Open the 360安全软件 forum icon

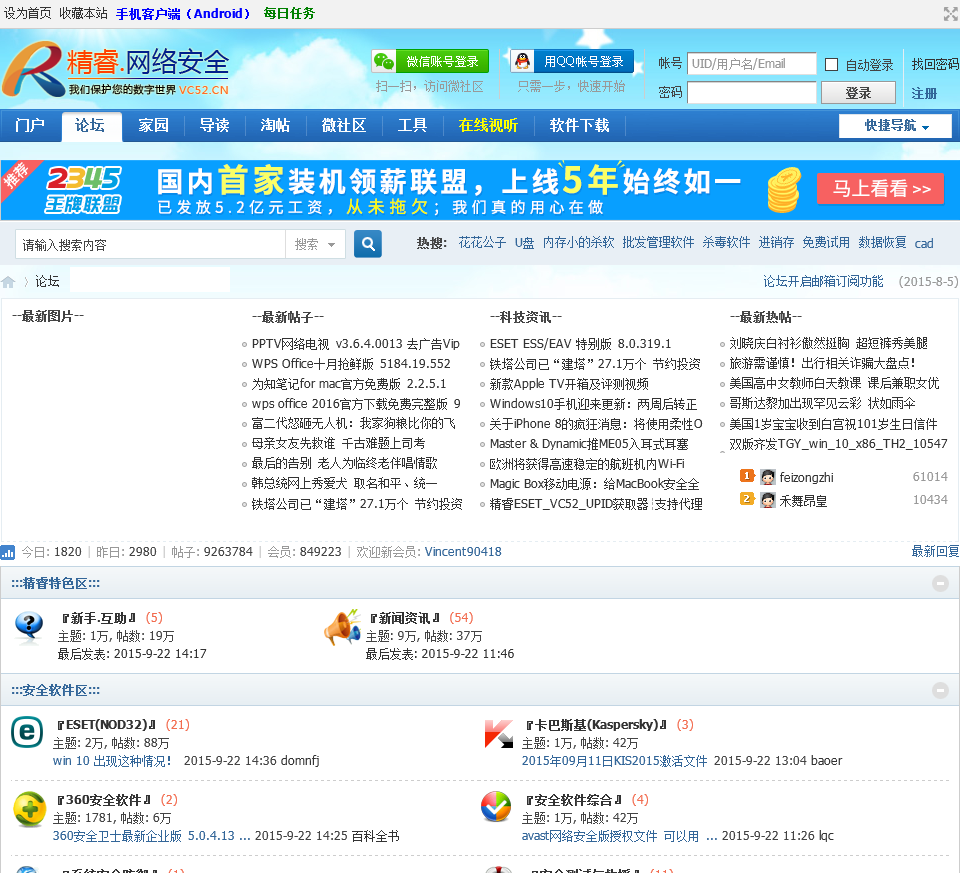coord(29,809)
